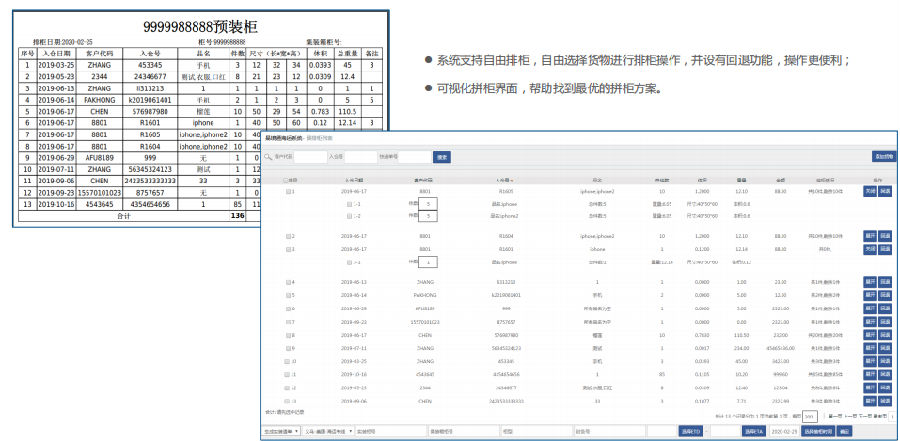Click the 合计 row label in the 预装柜 sheet
The height and width of the screenshot is (441, 900).
pos(124,216)
